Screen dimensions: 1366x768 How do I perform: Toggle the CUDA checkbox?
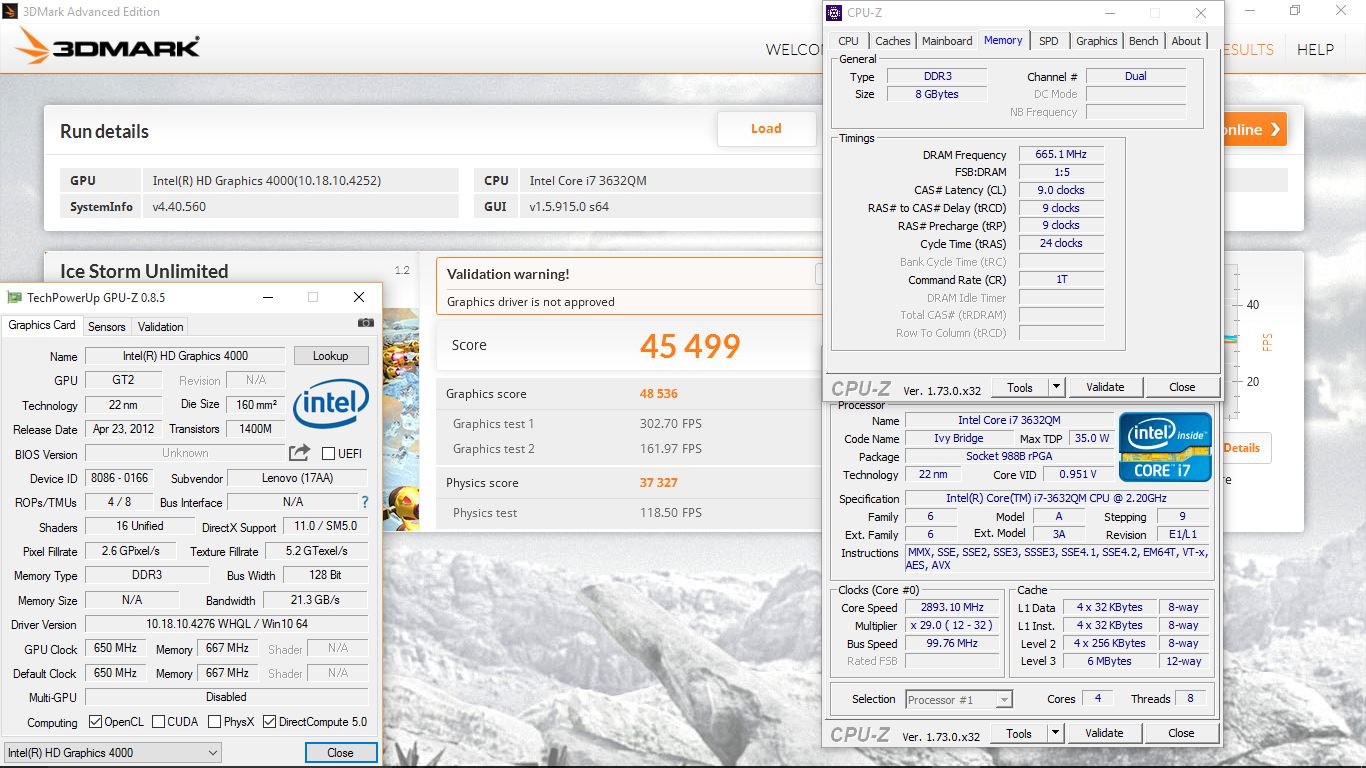(160, 722)
